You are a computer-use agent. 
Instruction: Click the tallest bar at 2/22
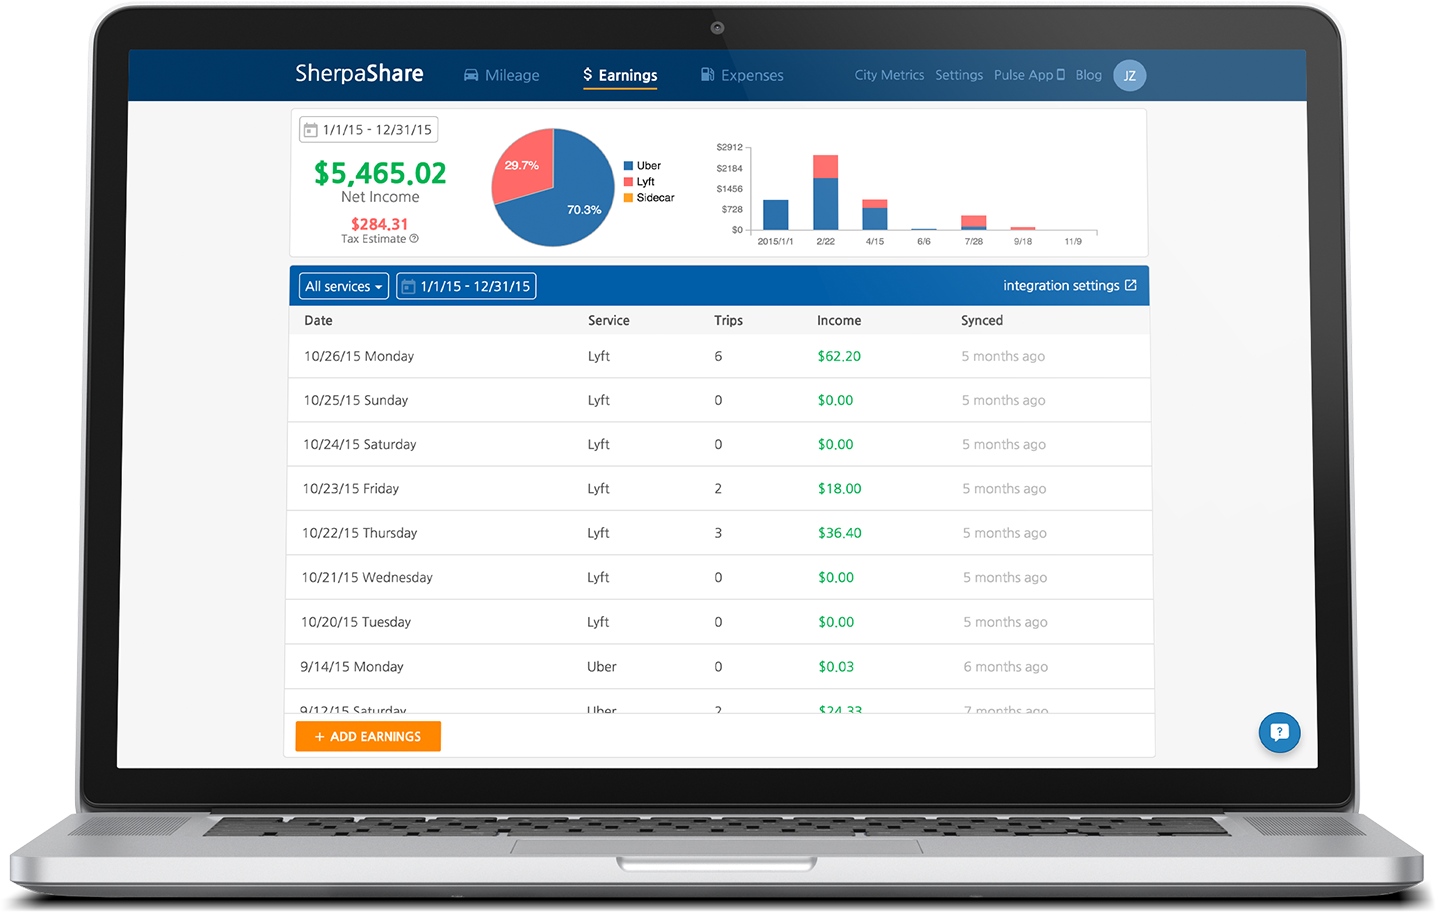(825, 195)
